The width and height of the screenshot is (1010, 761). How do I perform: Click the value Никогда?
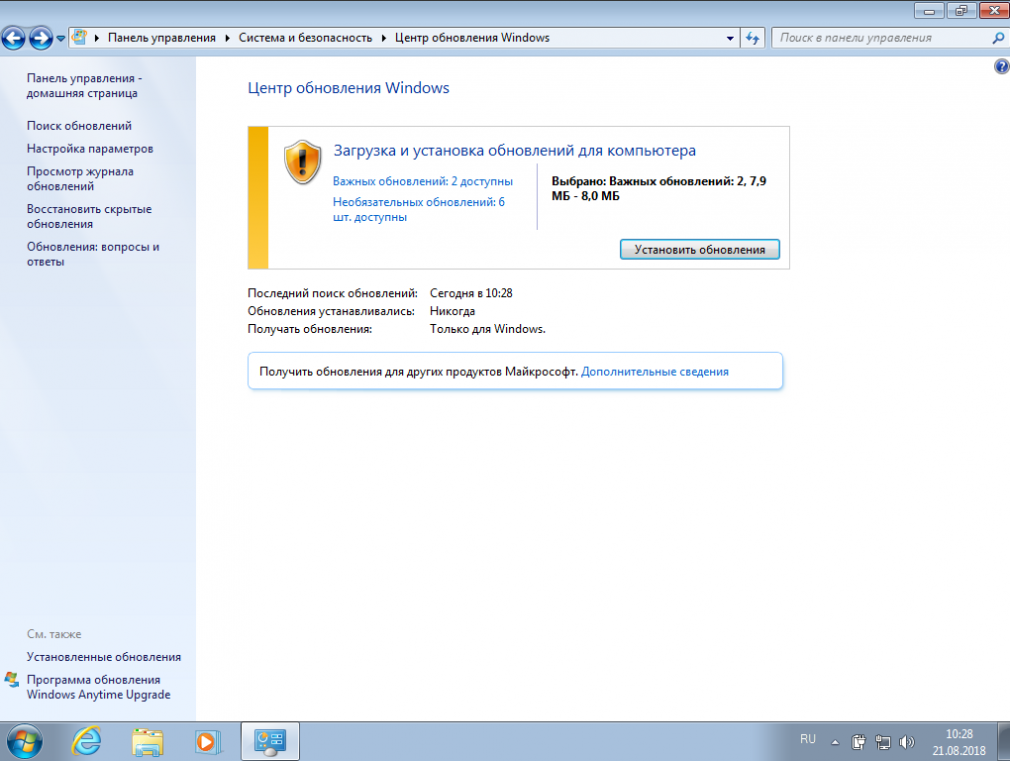click(453, 311)
